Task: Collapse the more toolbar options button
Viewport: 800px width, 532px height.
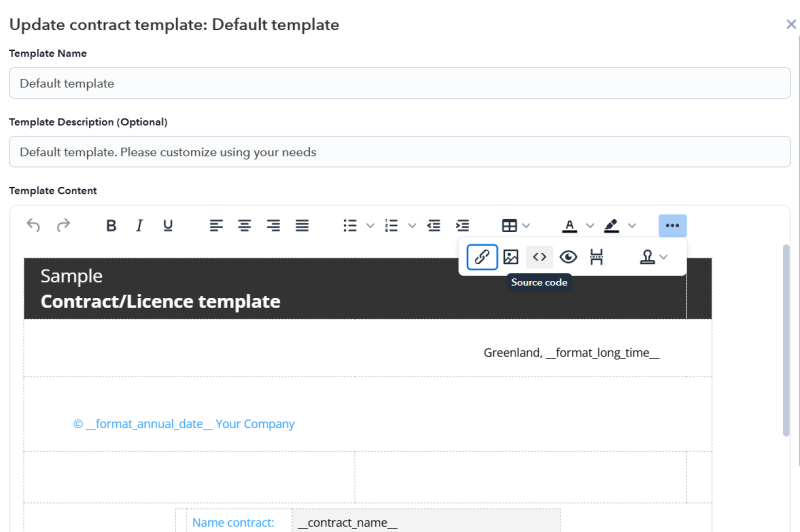Action: tap(672, 225)
